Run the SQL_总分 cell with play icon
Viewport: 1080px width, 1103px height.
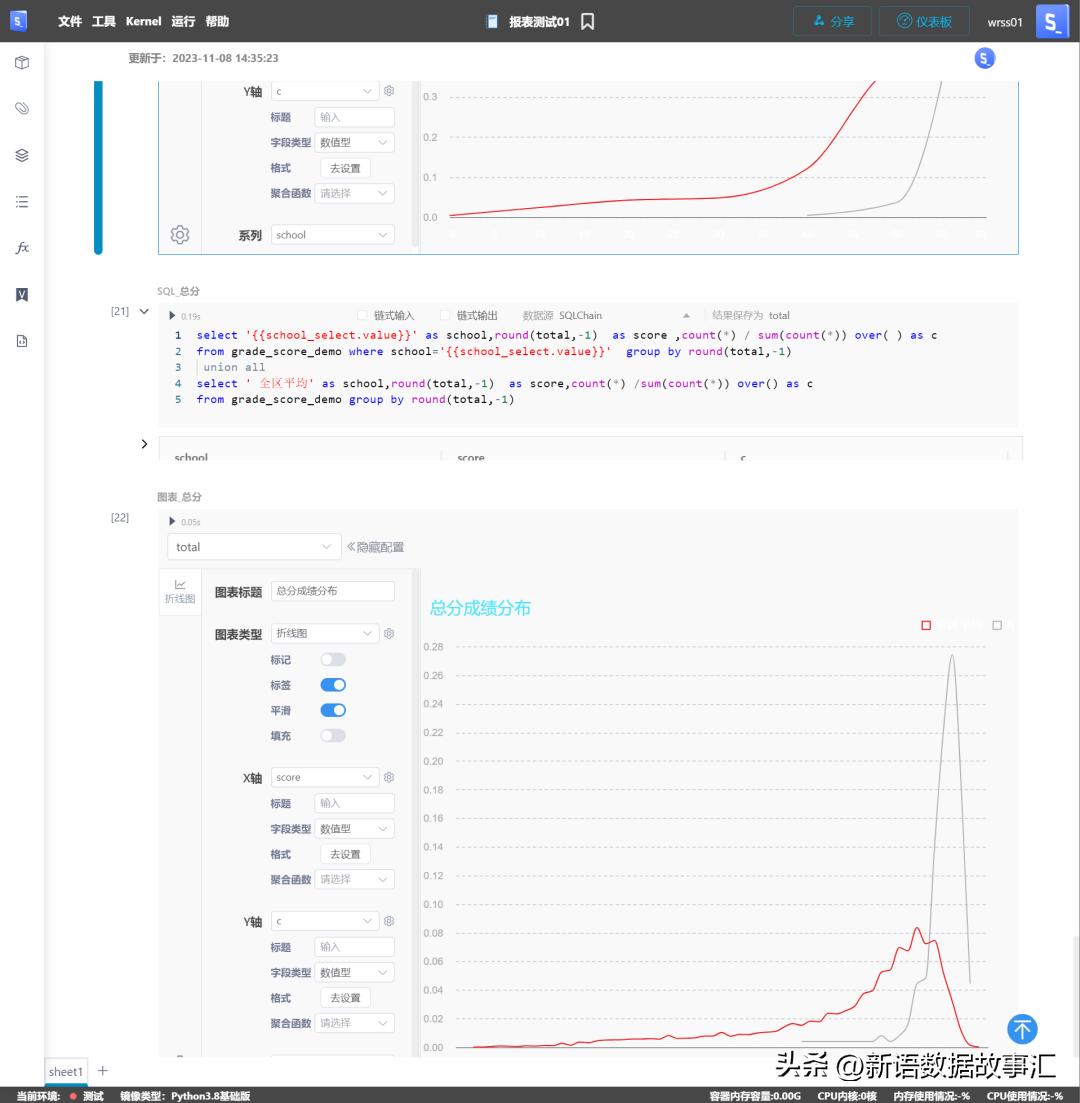pos(172,316)
